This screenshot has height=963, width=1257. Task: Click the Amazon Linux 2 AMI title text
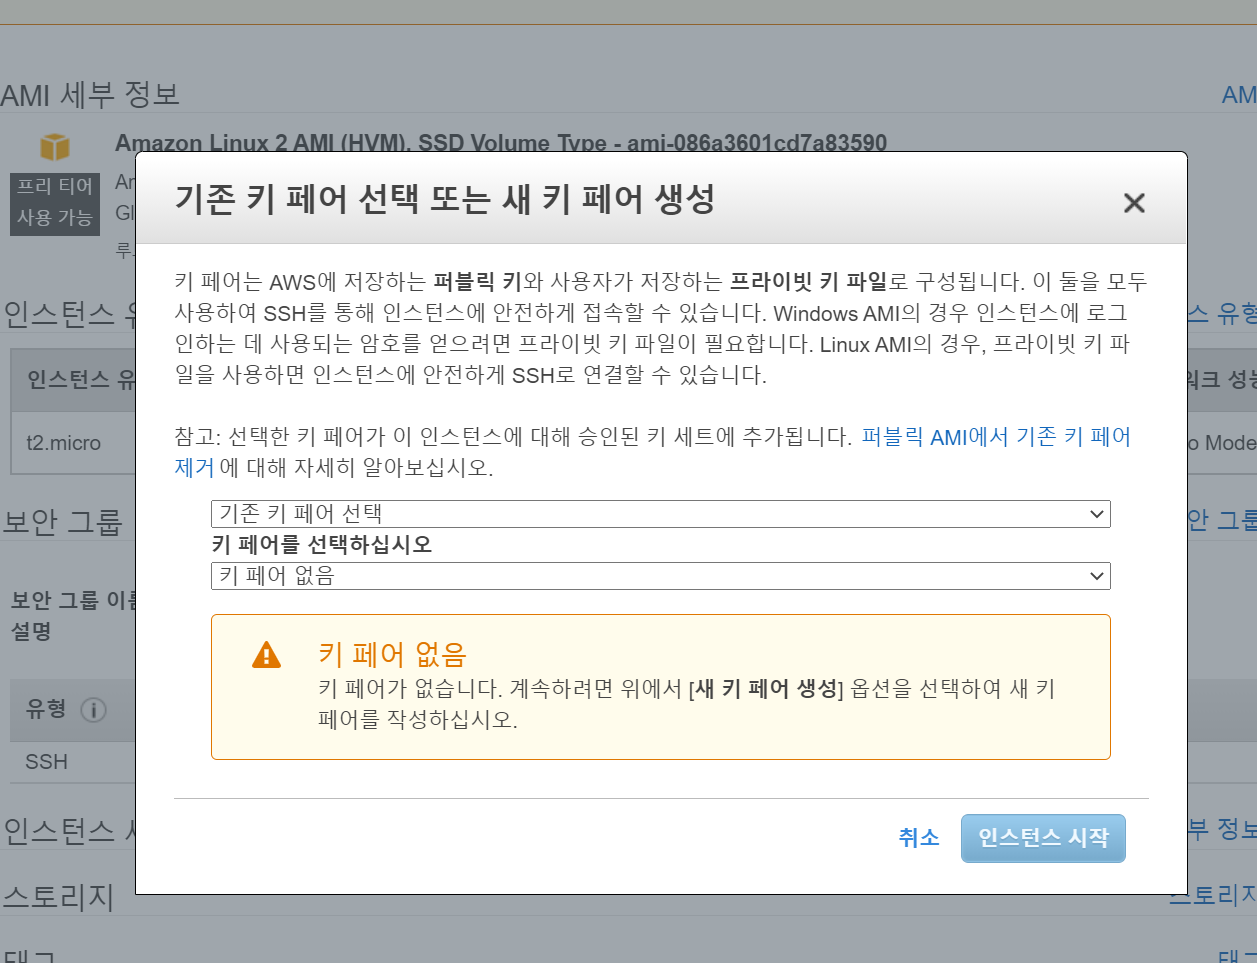click(501, 143)
